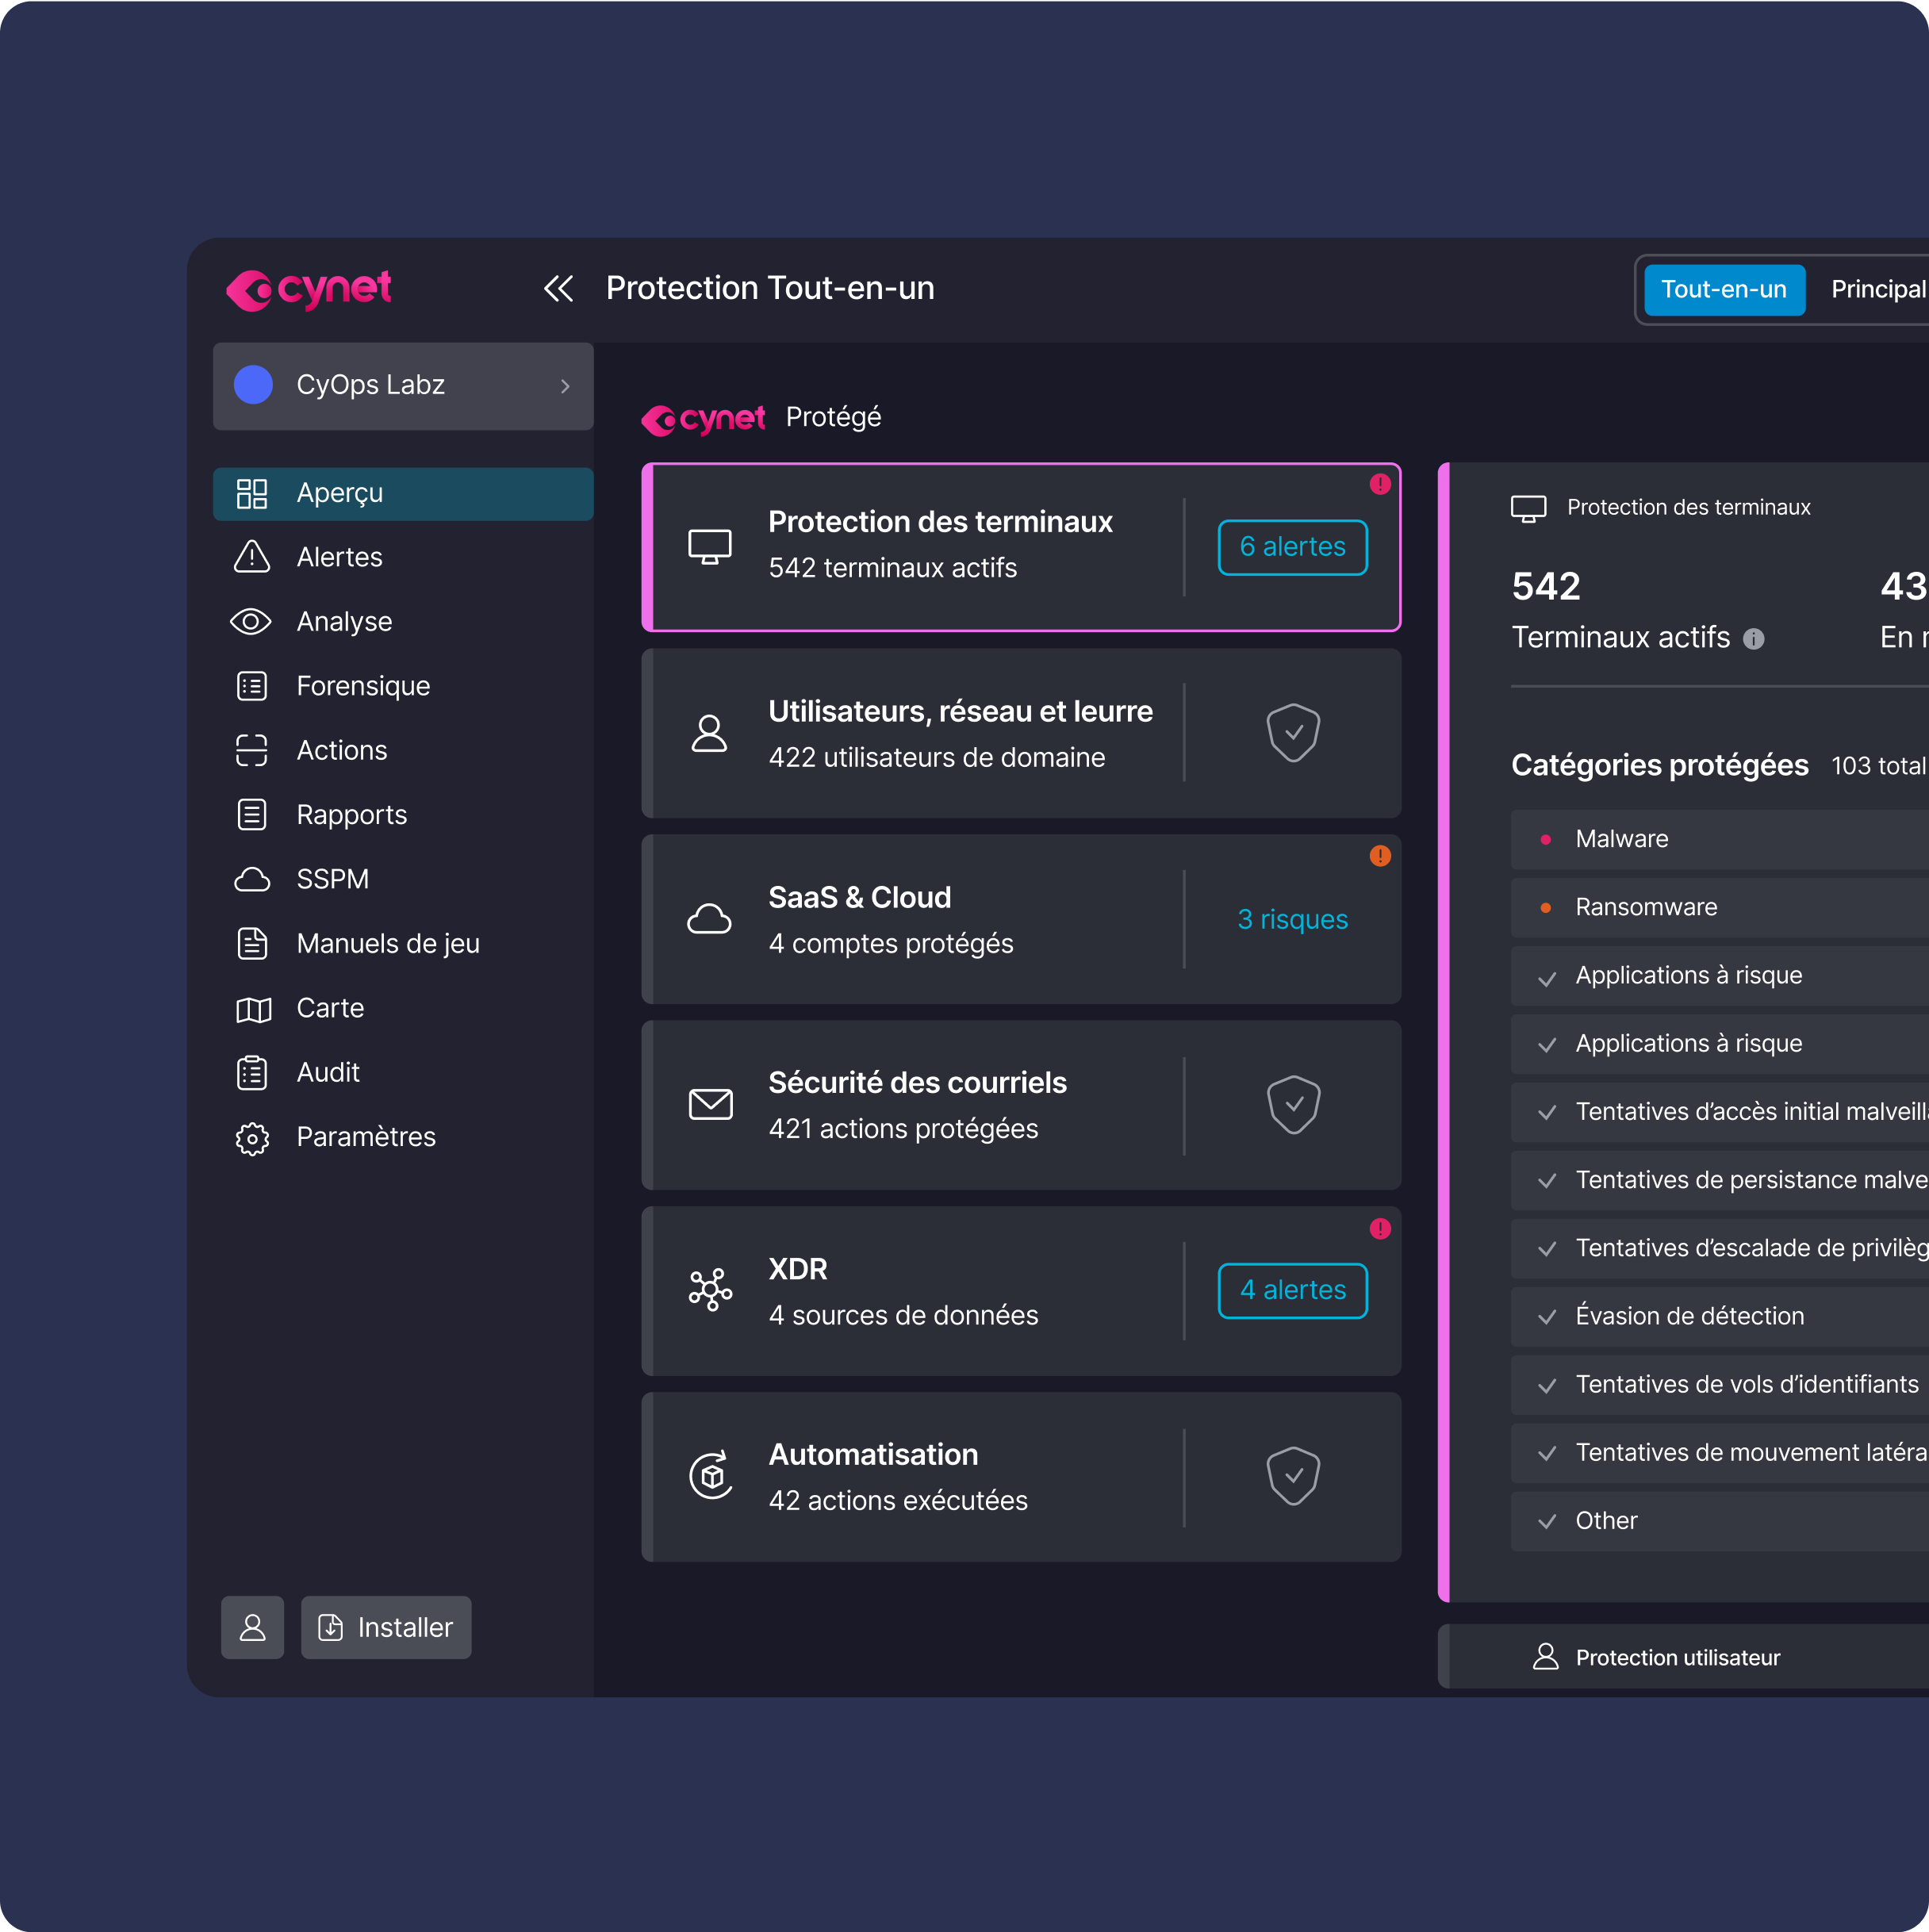Select Manuels de jeu menu item
Viewport: 1929px width, 1932px height.
387,944
